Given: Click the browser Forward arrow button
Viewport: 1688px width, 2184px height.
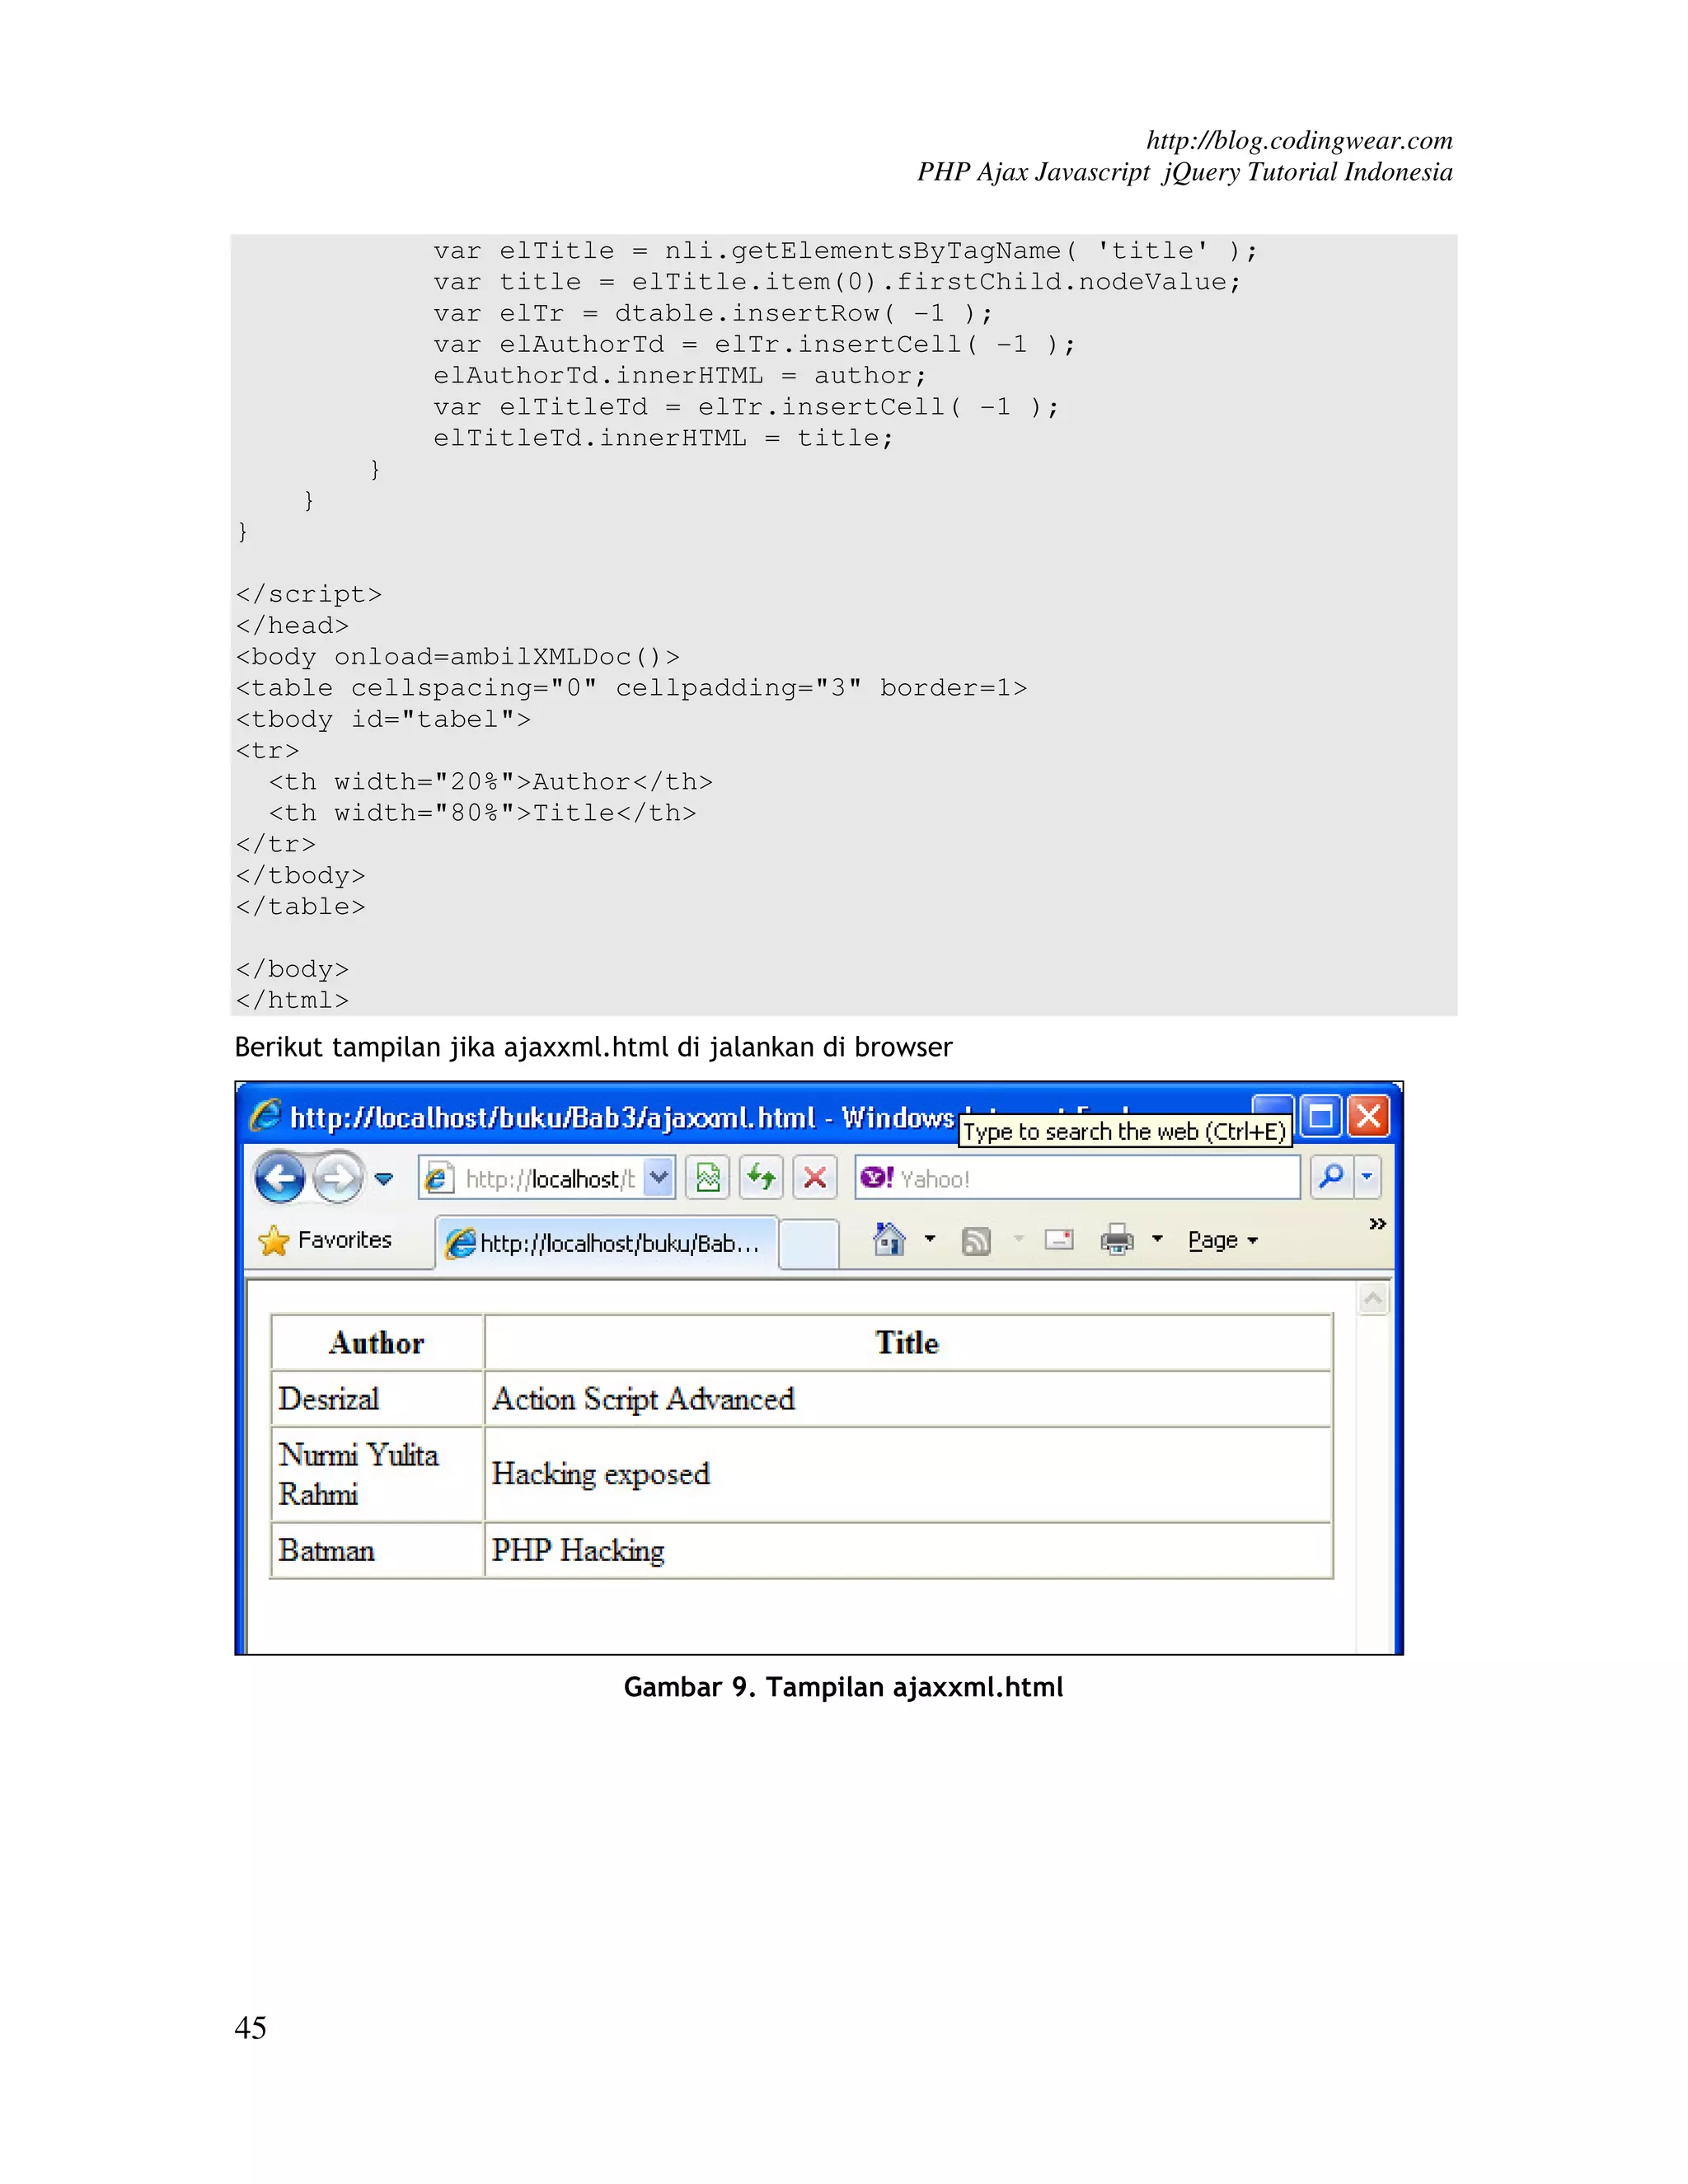Looking at the screenshot, I should click(x=337, y=1177).
